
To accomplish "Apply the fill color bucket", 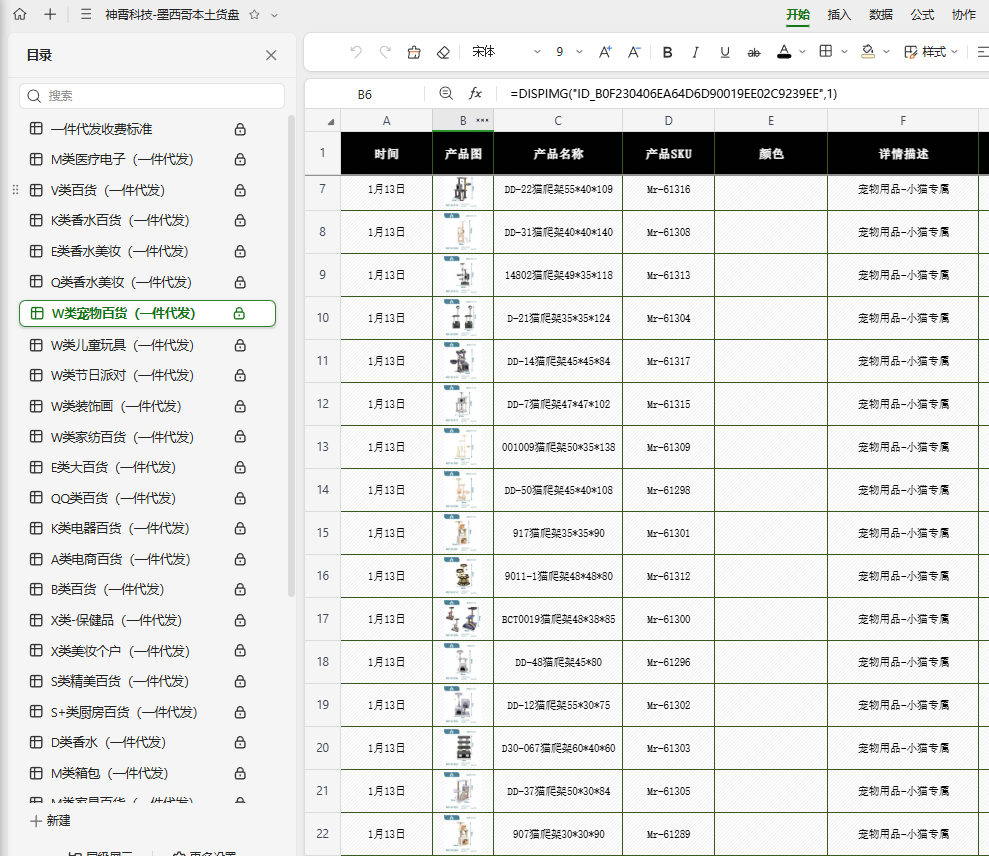I will pyautogui.click(x=868, y=52).
